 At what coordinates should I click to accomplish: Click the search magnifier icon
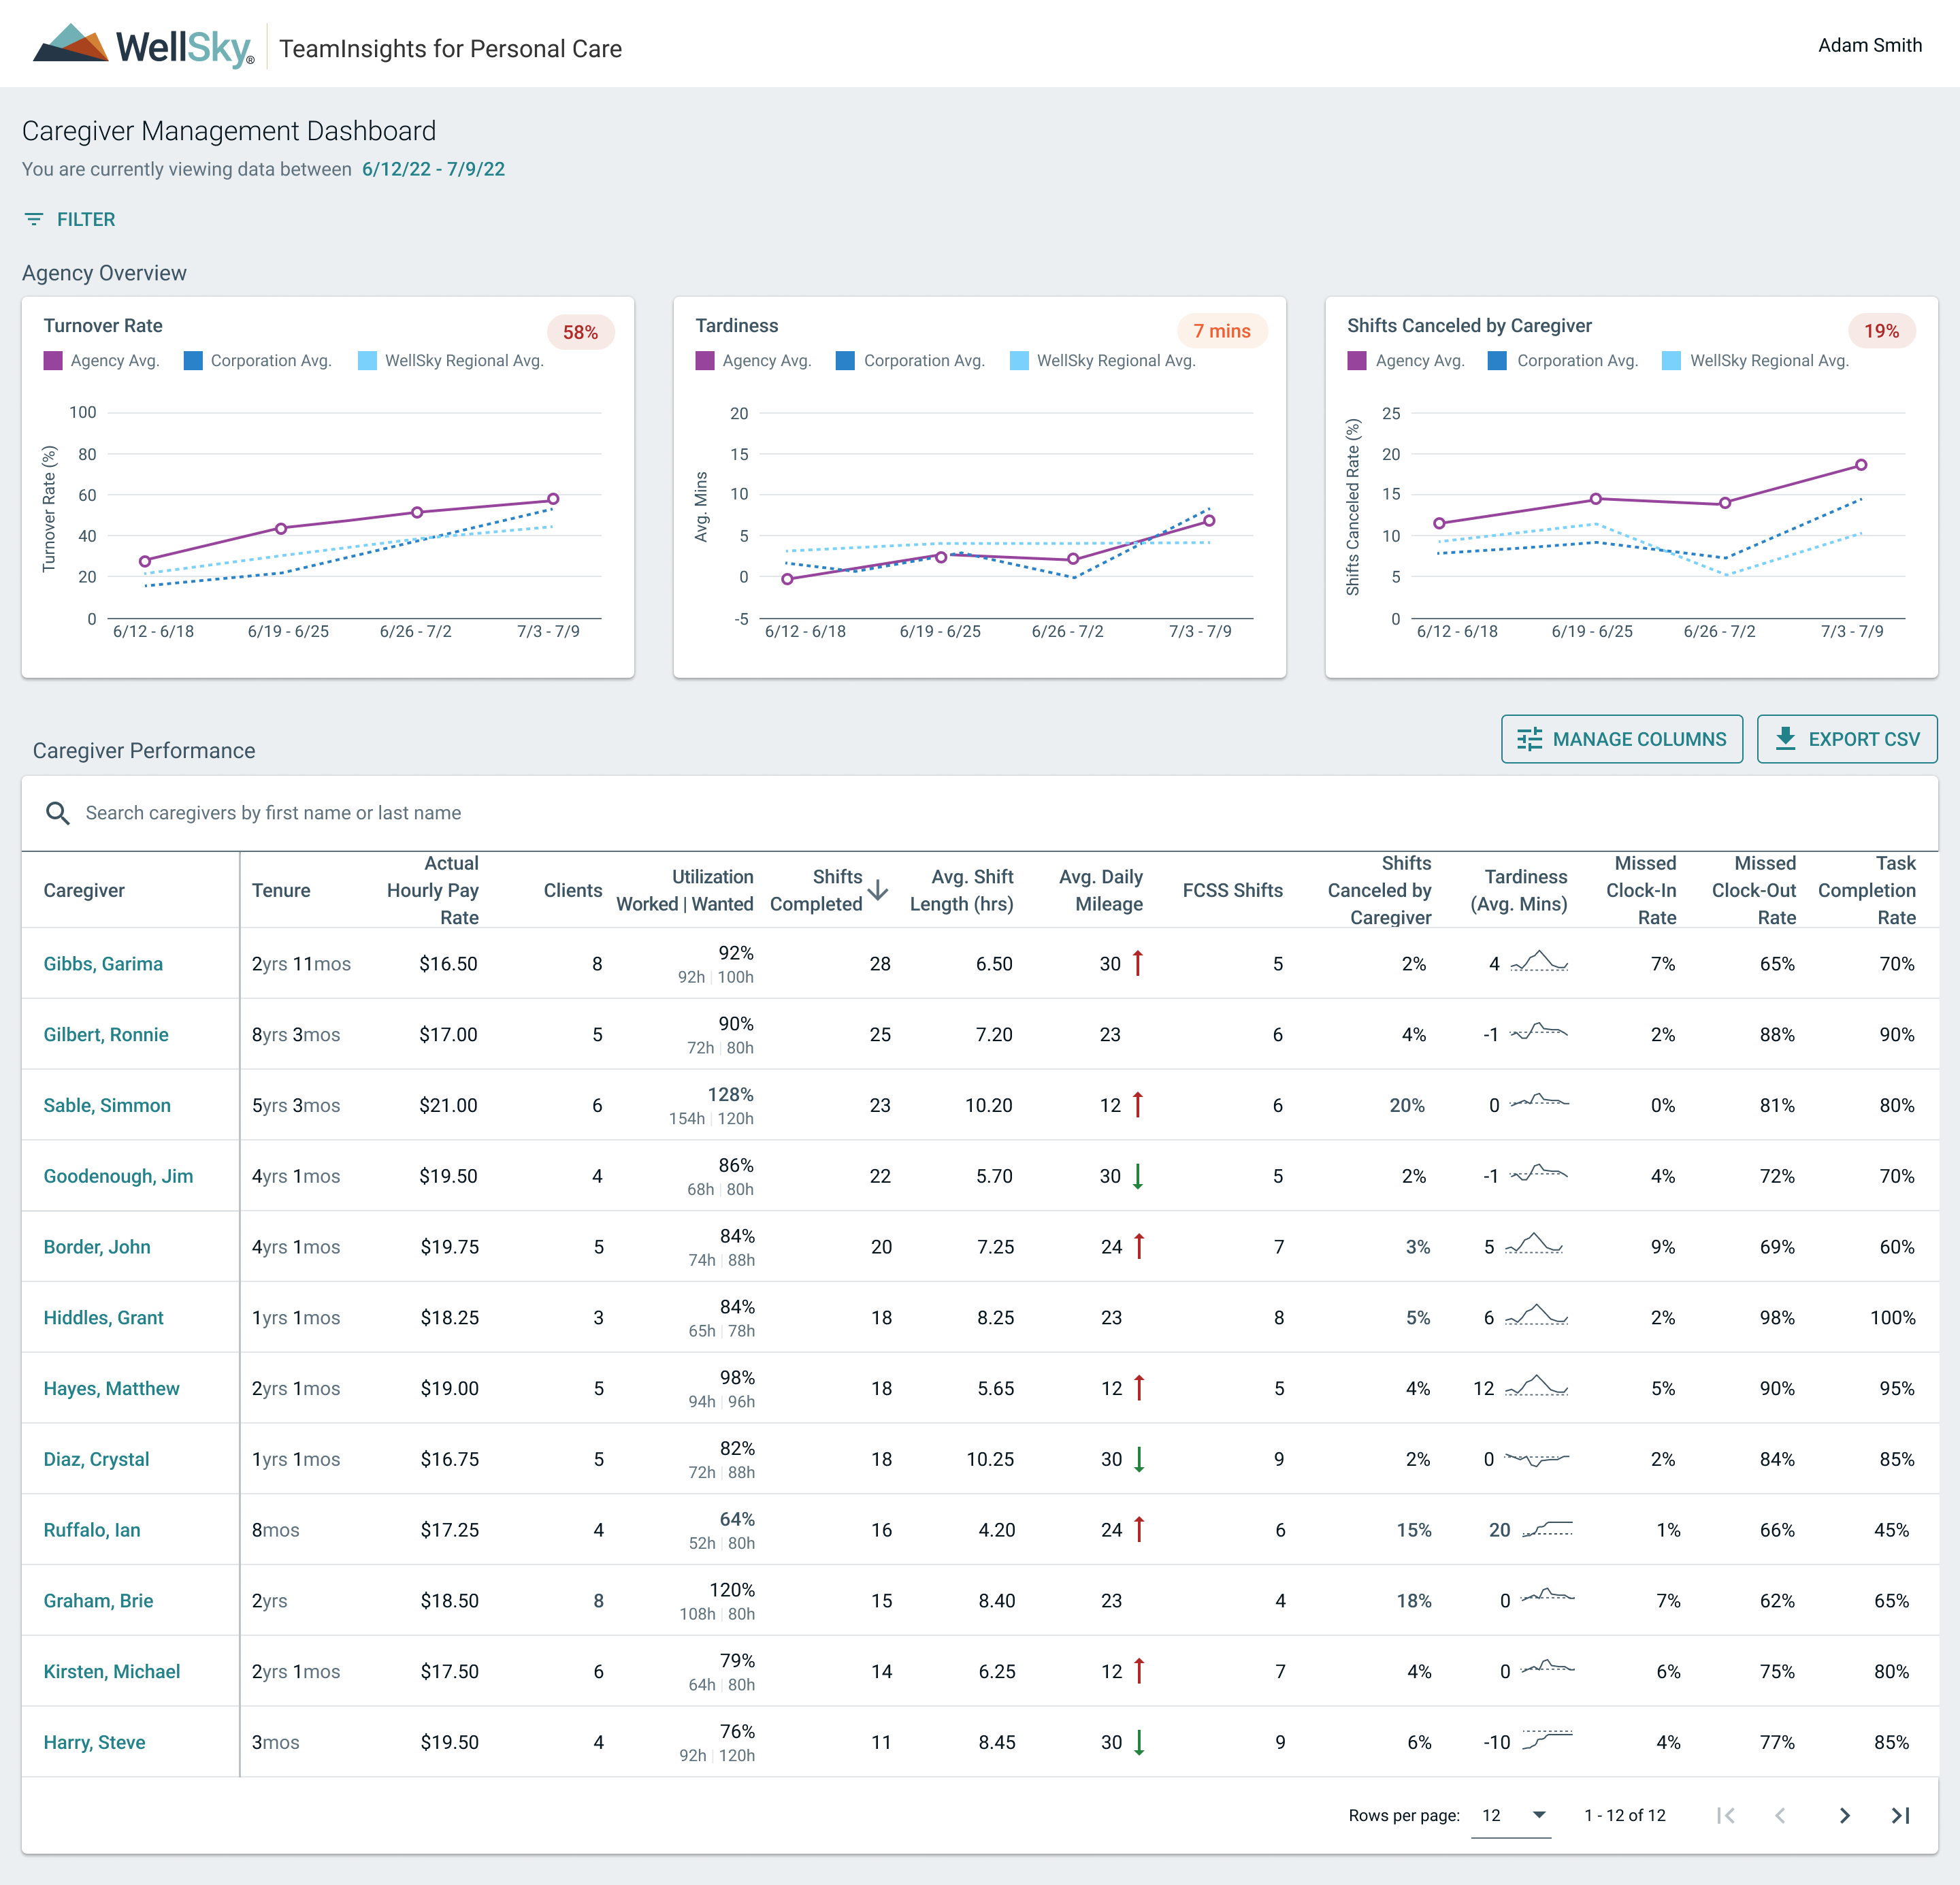58,813
